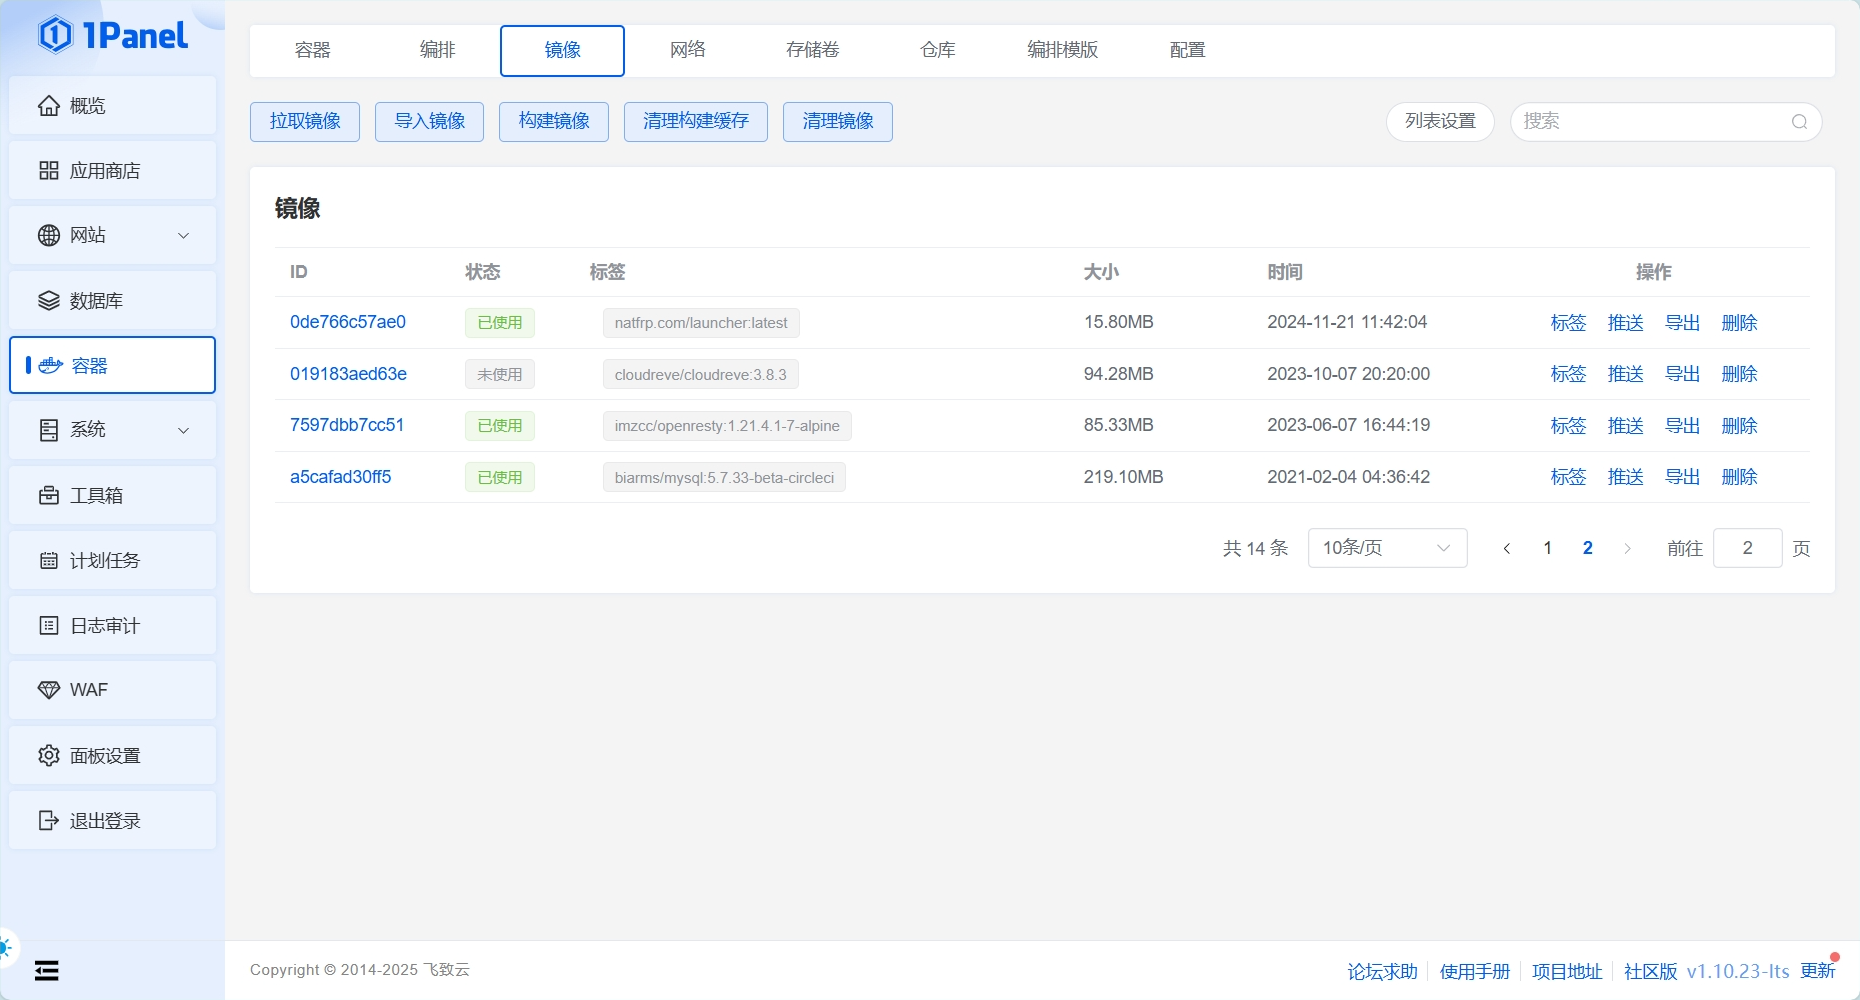Open image ID 0de766c57ae0 link
1860x1000 pixels.
[348, 322]
